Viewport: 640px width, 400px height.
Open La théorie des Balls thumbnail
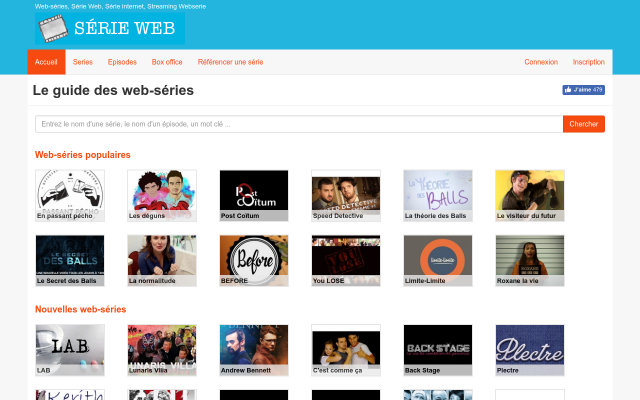(438, 196)
